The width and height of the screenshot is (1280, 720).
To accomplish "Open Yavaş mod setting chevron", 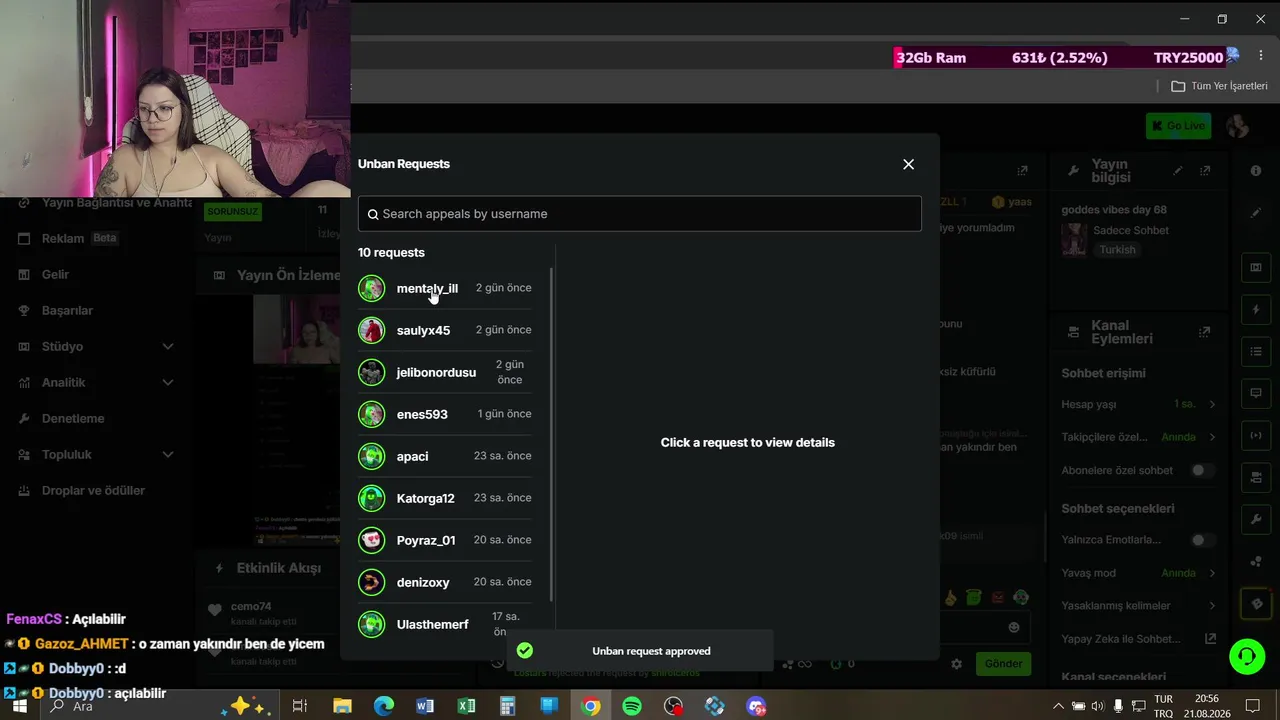I will [1212, 573].
